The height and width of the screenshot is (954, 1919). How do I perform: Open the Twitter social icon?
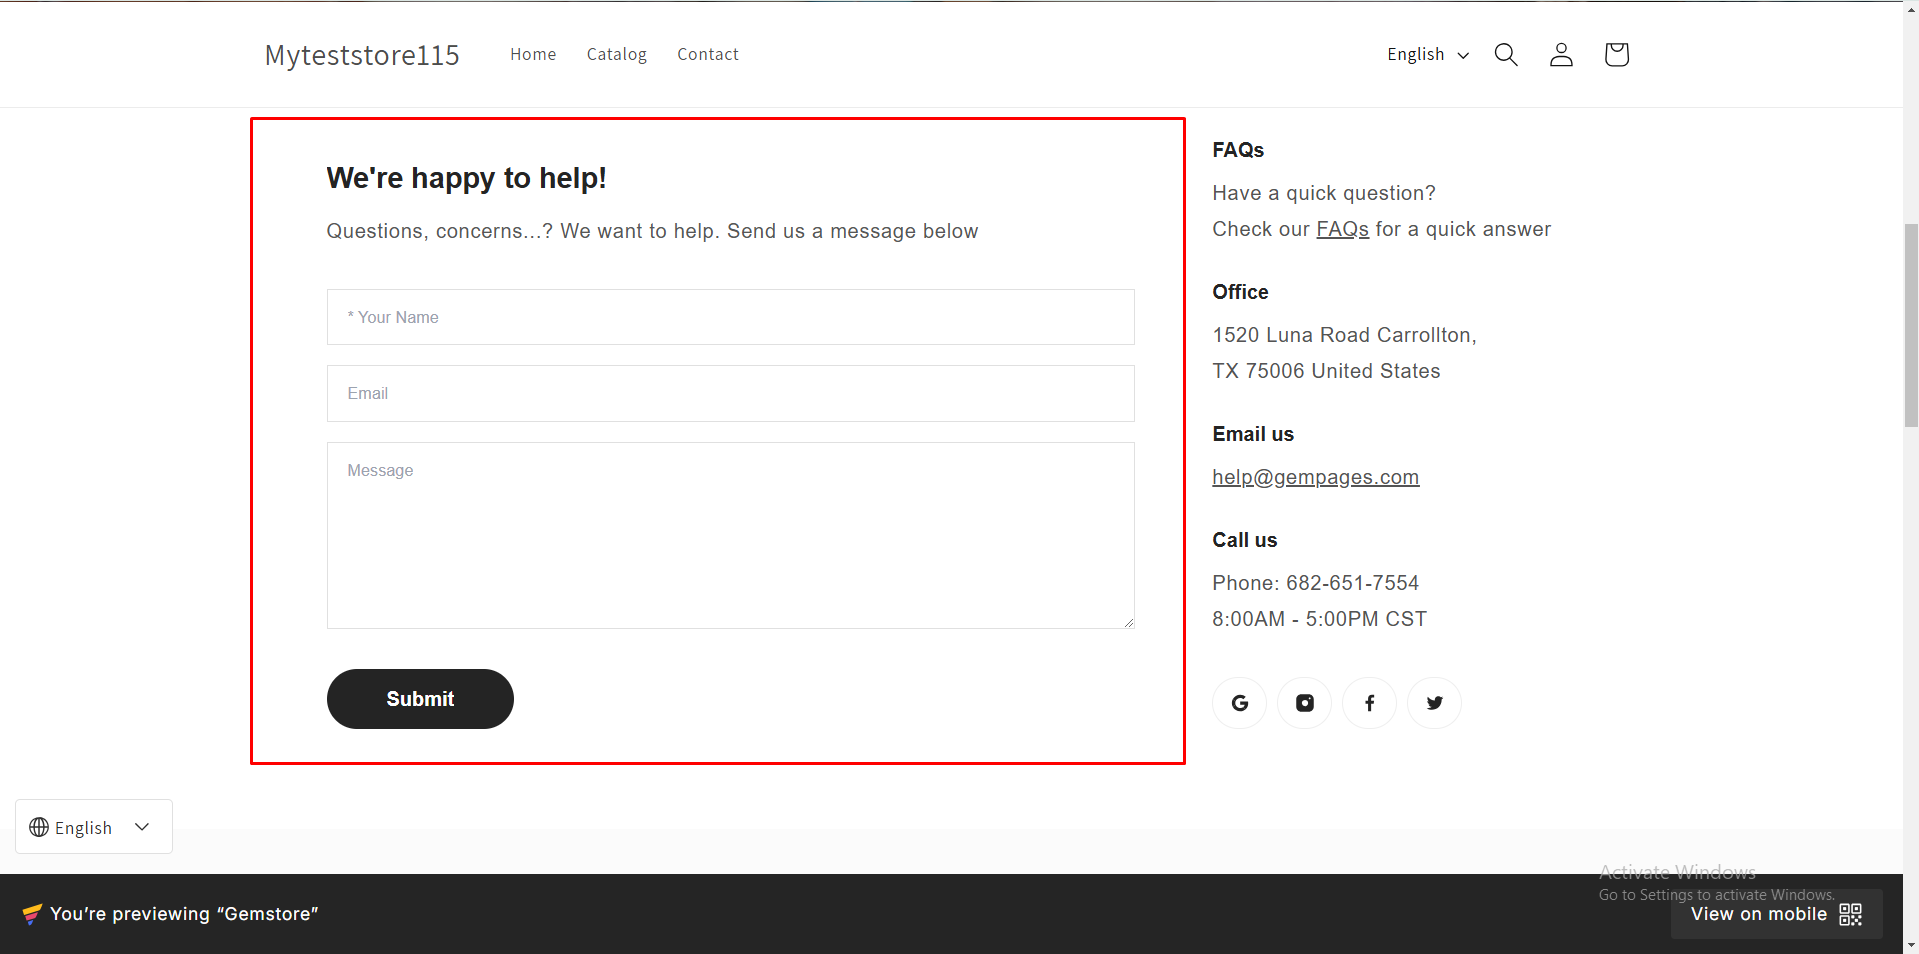[x=1434, y=702]
